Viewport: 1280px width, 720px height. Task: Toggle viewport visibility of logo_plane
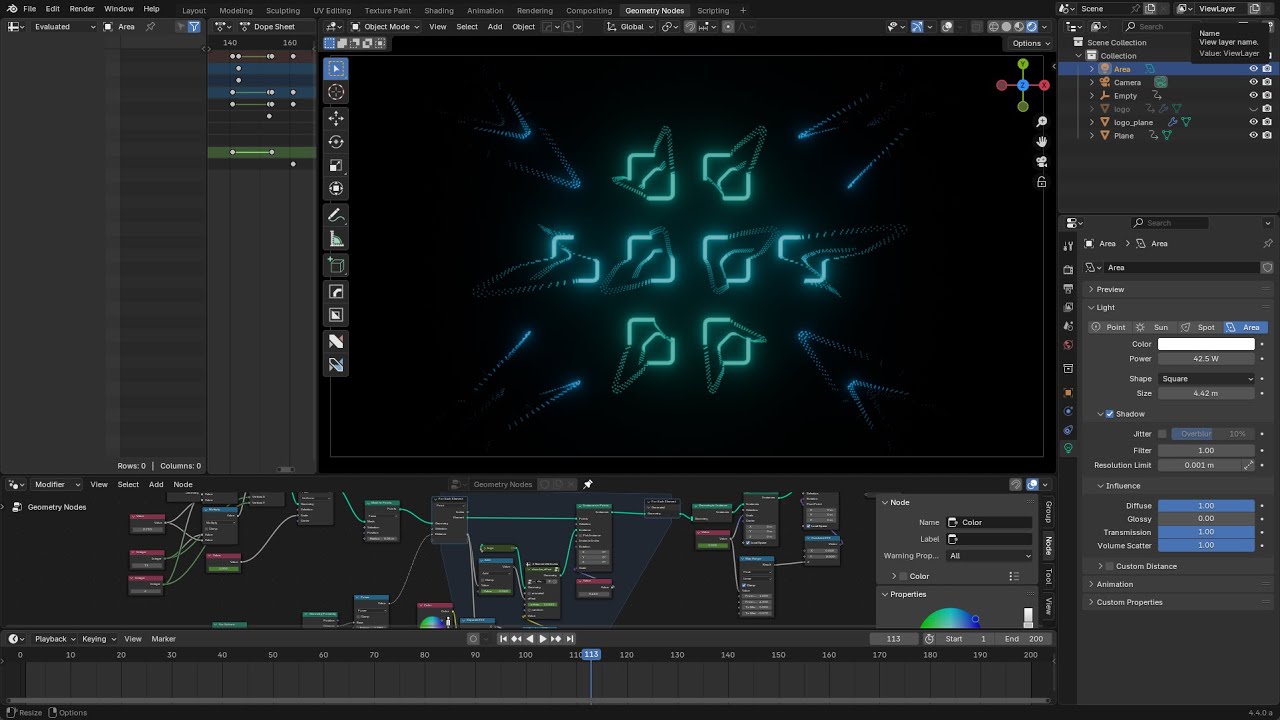point(1253,122)
